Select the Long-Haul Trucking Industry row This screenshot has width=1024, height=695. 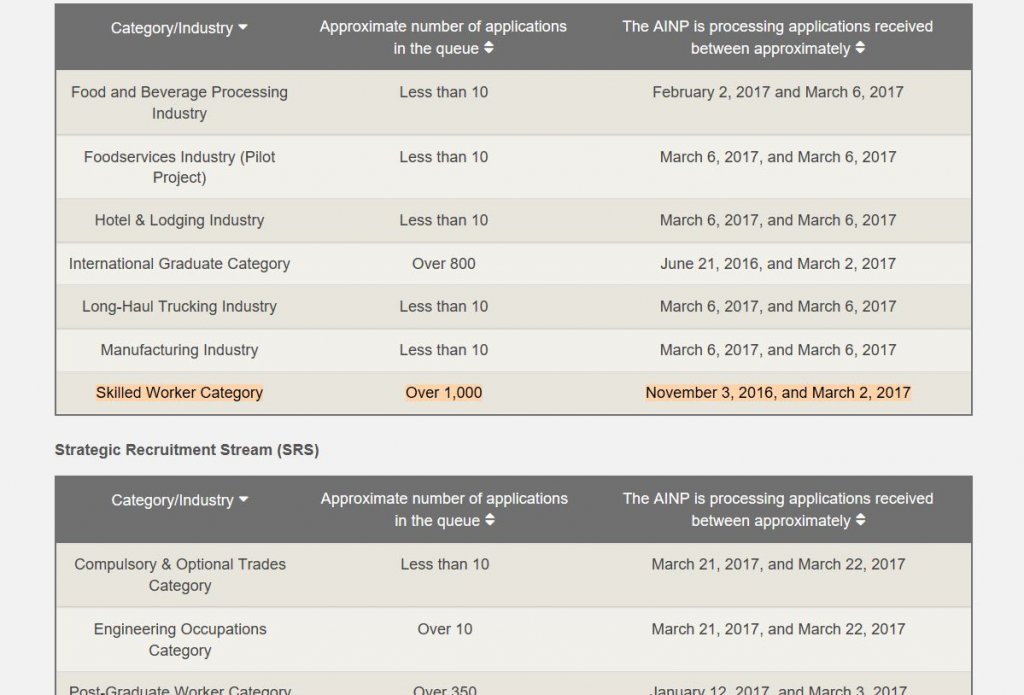(x=179, y=307)
